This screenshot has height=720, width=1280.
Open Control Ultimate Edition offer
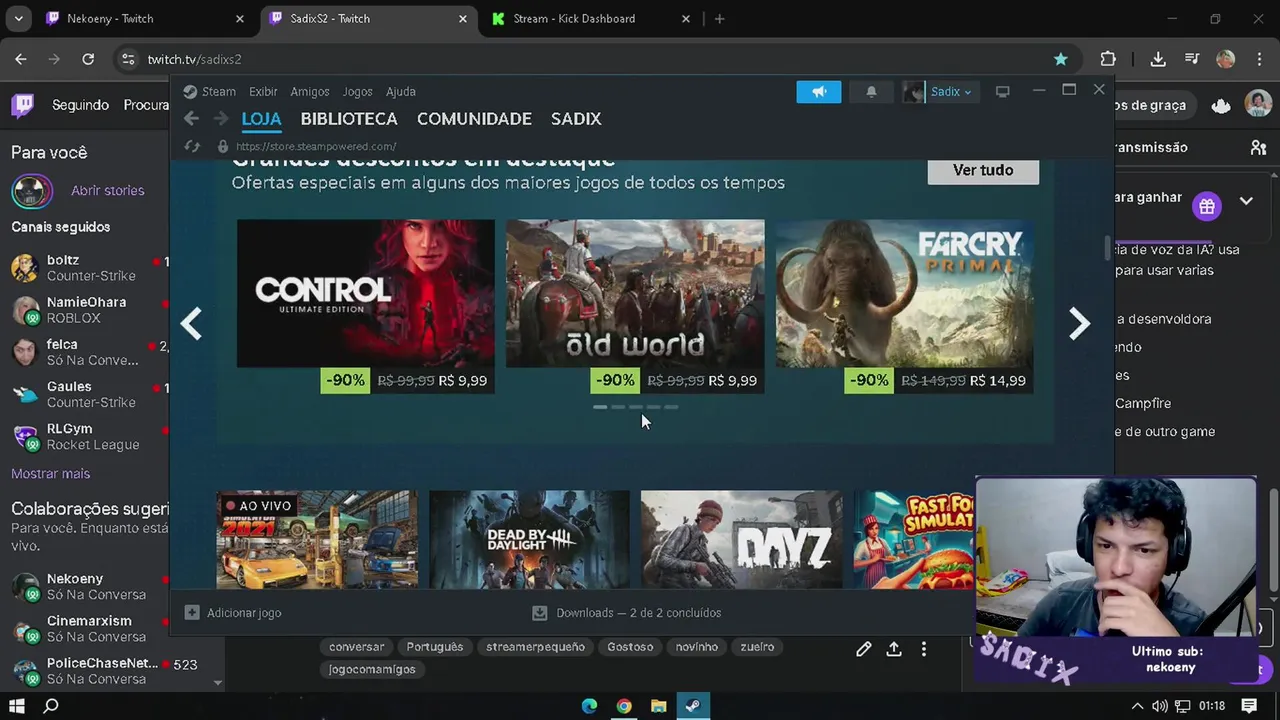coord(366,306)
